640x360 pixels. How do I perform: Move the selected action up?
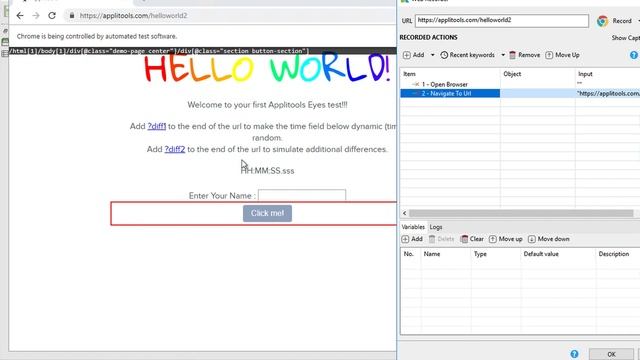coord(562,55)
